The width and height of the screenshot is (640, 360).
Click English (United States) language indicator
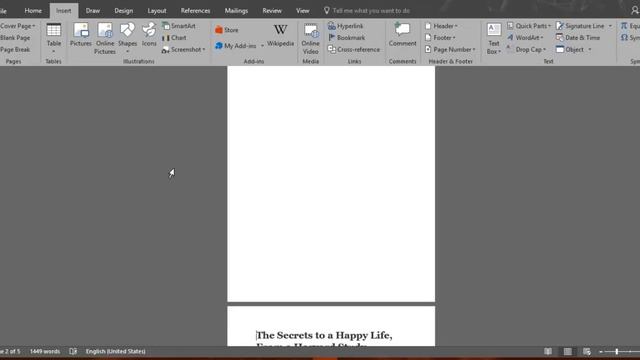tap(116, 351)
